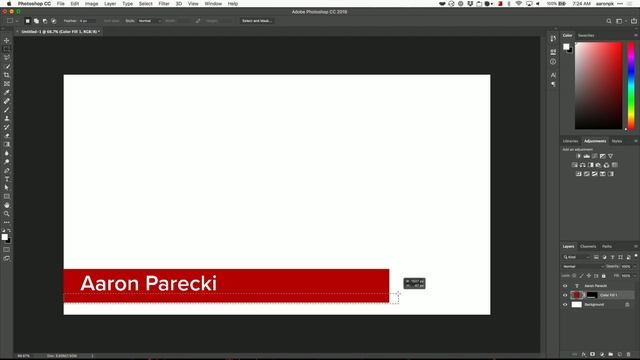The image size is (640, 360).
Task: Click the Background layer thumbnail
Action: pyautogui.click(x=576, y=304)
